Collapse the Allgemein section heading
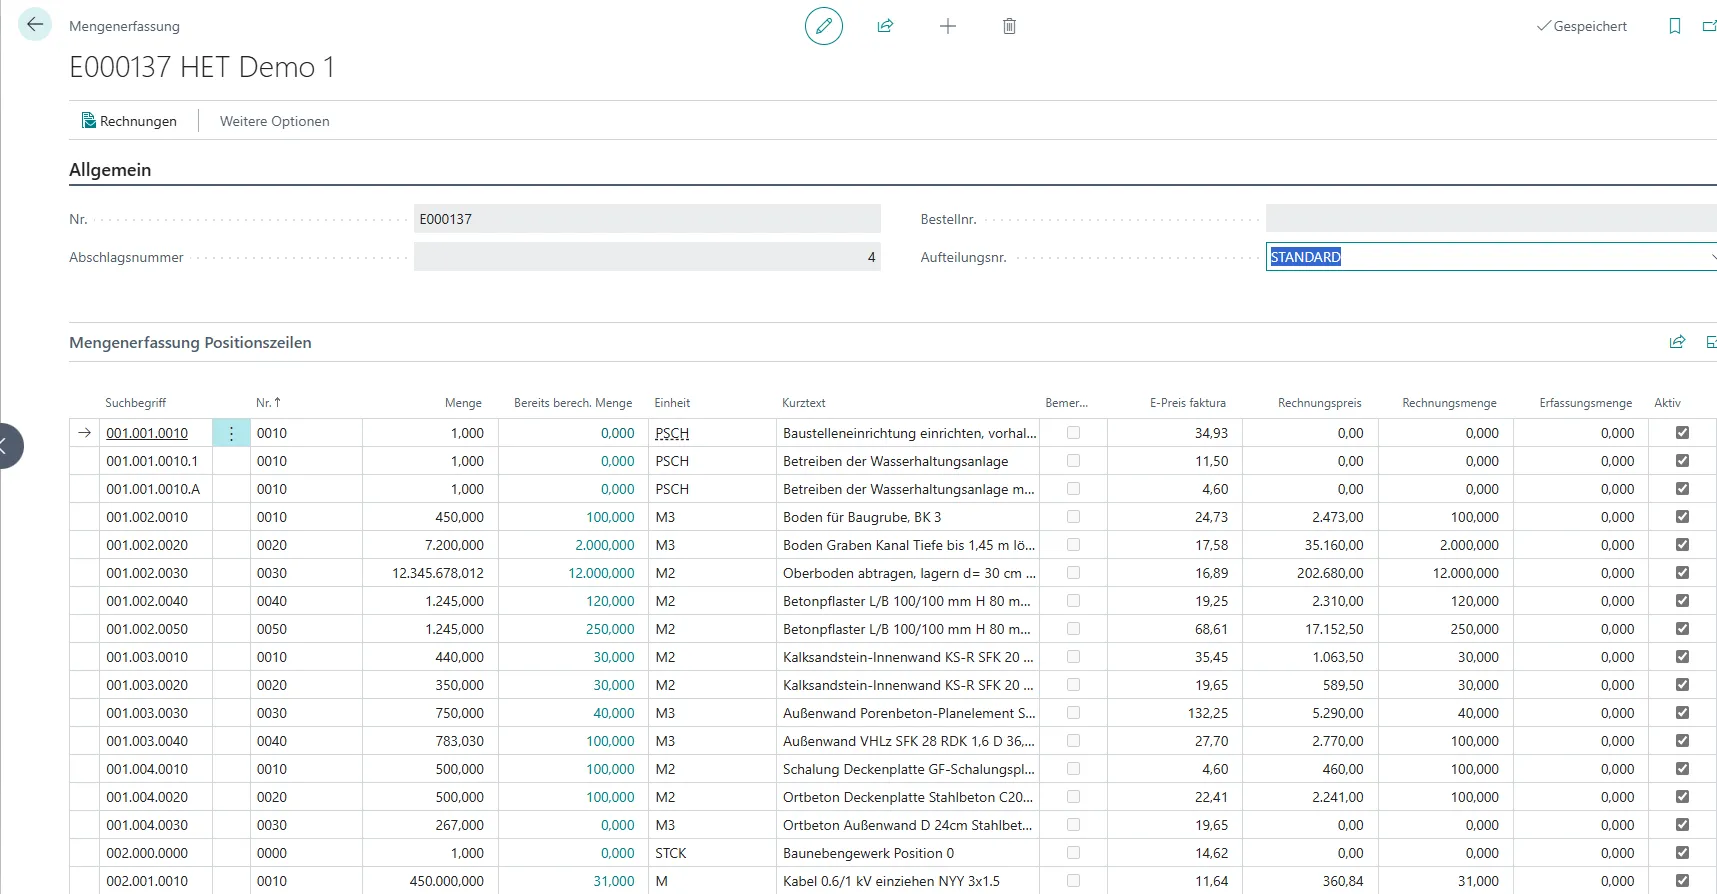The width and height of the screenshot is (1717, 894). 110,170
